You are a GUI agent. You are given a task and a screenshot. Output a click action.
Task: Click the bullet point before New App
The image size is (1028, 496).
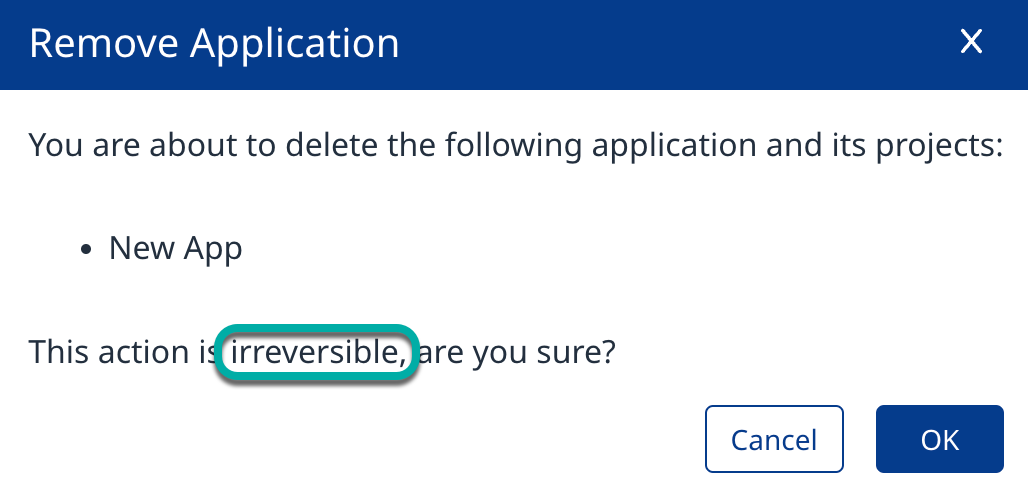(x=88, y=250)
